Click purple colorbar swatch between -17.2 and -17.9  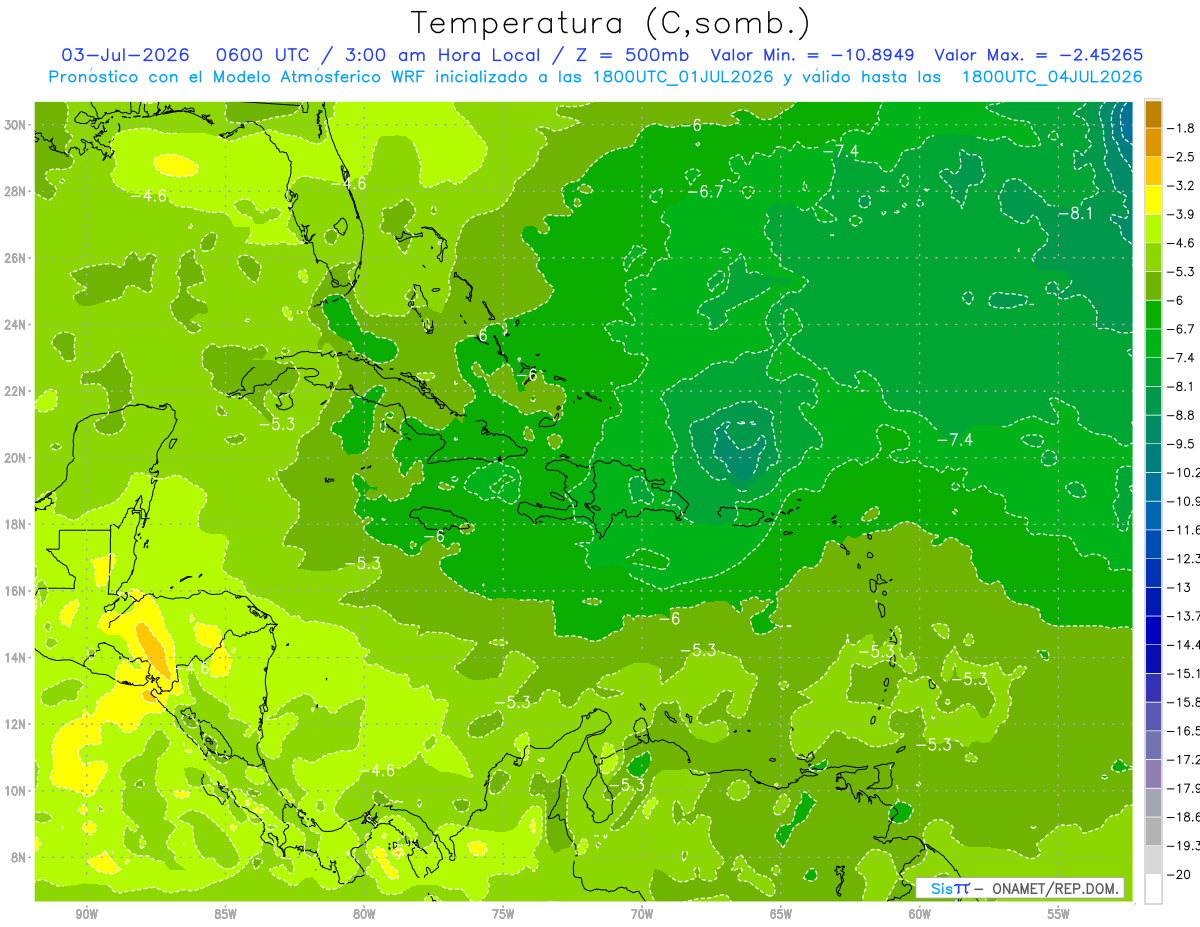click(x=1153, y=774)
